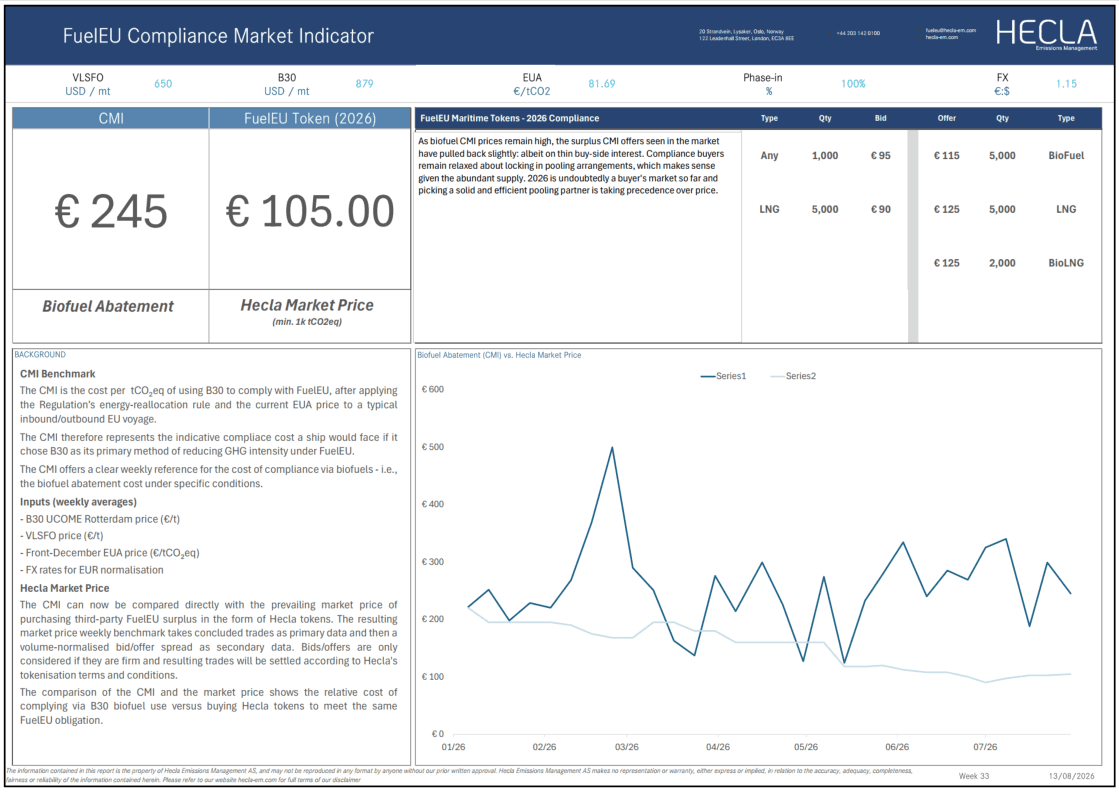Click the € 600 y-axis label
1119x792 pixels.
point(432,390)
